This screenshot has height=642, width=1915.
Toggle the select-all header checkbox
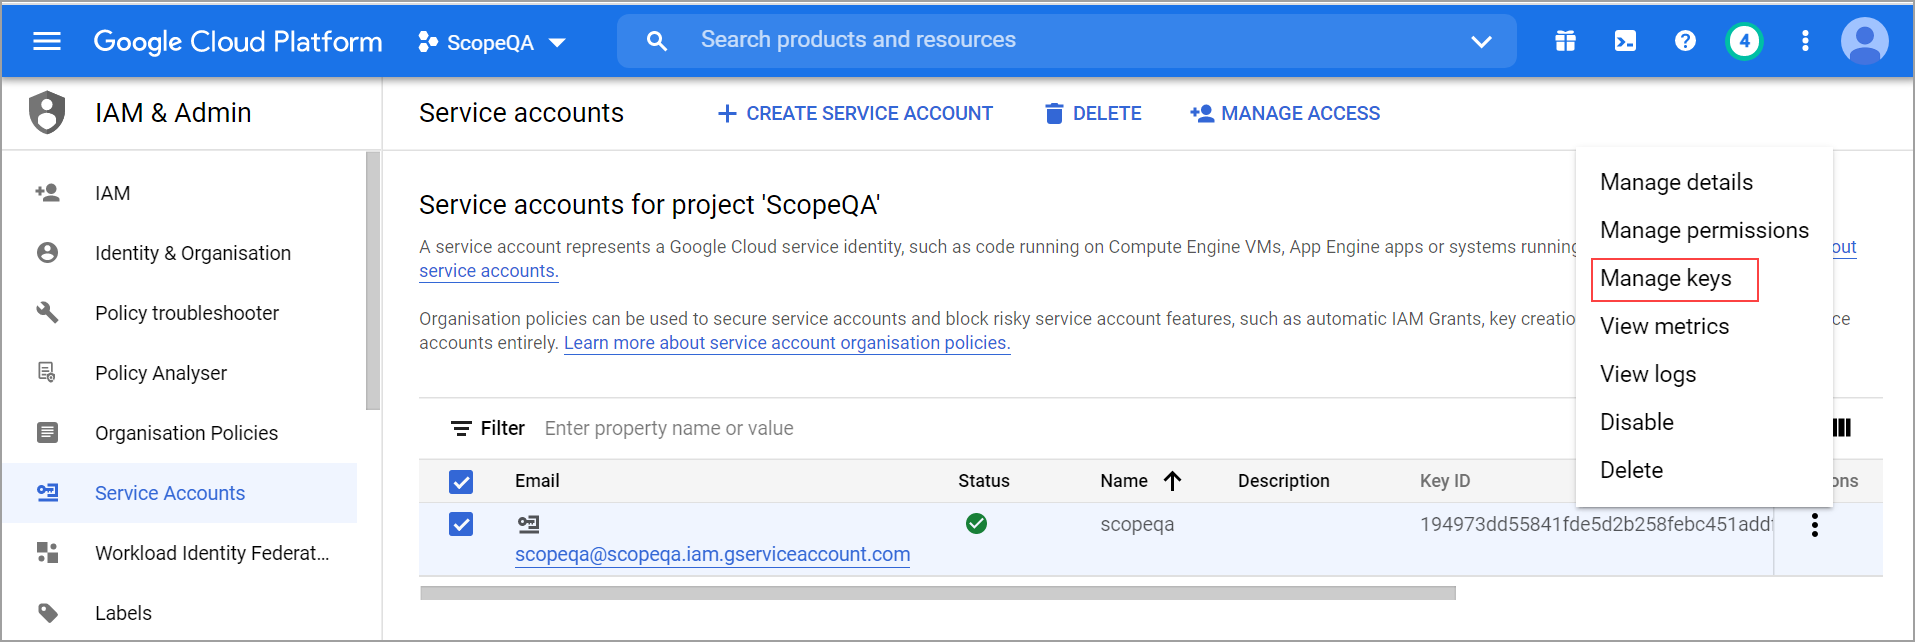pos(461,481)
